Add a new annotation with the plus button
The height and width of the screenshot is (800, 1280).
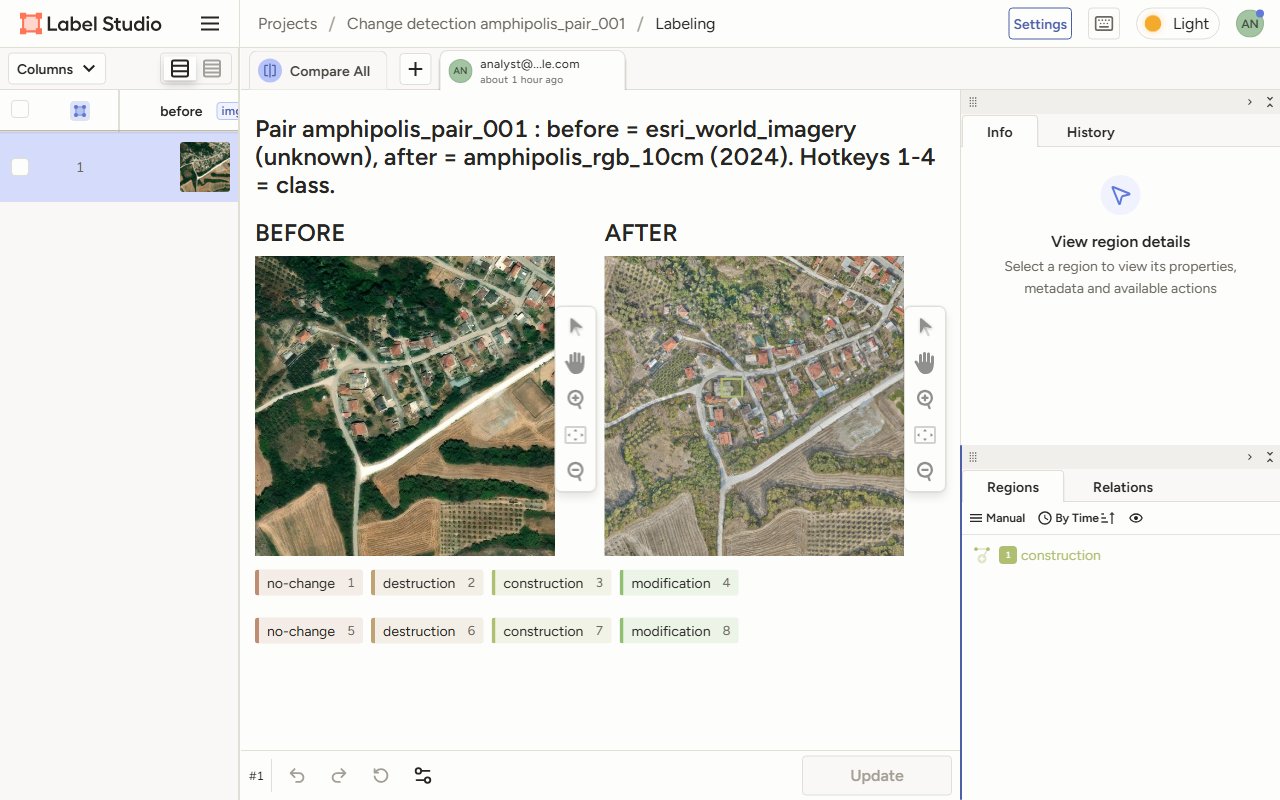pos(416,70)
